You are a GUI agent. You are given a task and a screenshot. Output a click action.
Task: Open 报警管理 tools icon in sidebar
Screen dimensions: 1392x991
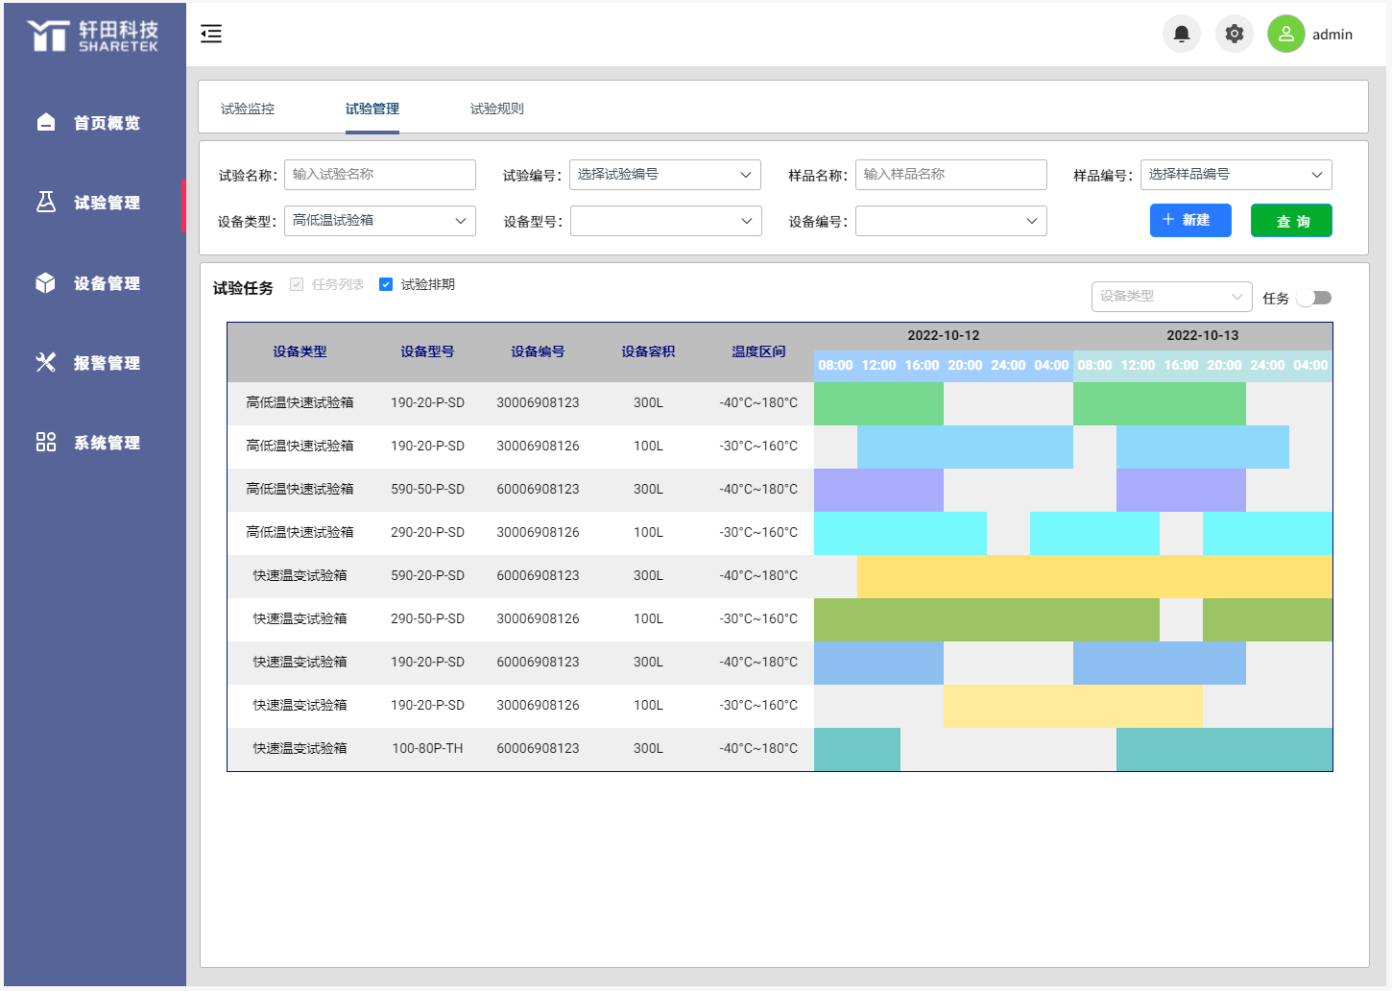click(46, 362)
